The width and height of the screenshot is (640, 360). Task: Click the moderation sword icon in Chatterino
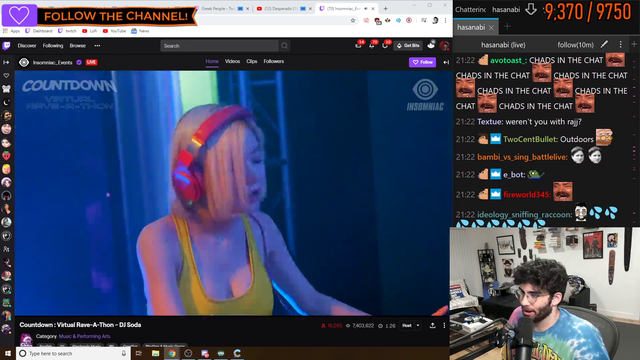[x=604, y=44]
